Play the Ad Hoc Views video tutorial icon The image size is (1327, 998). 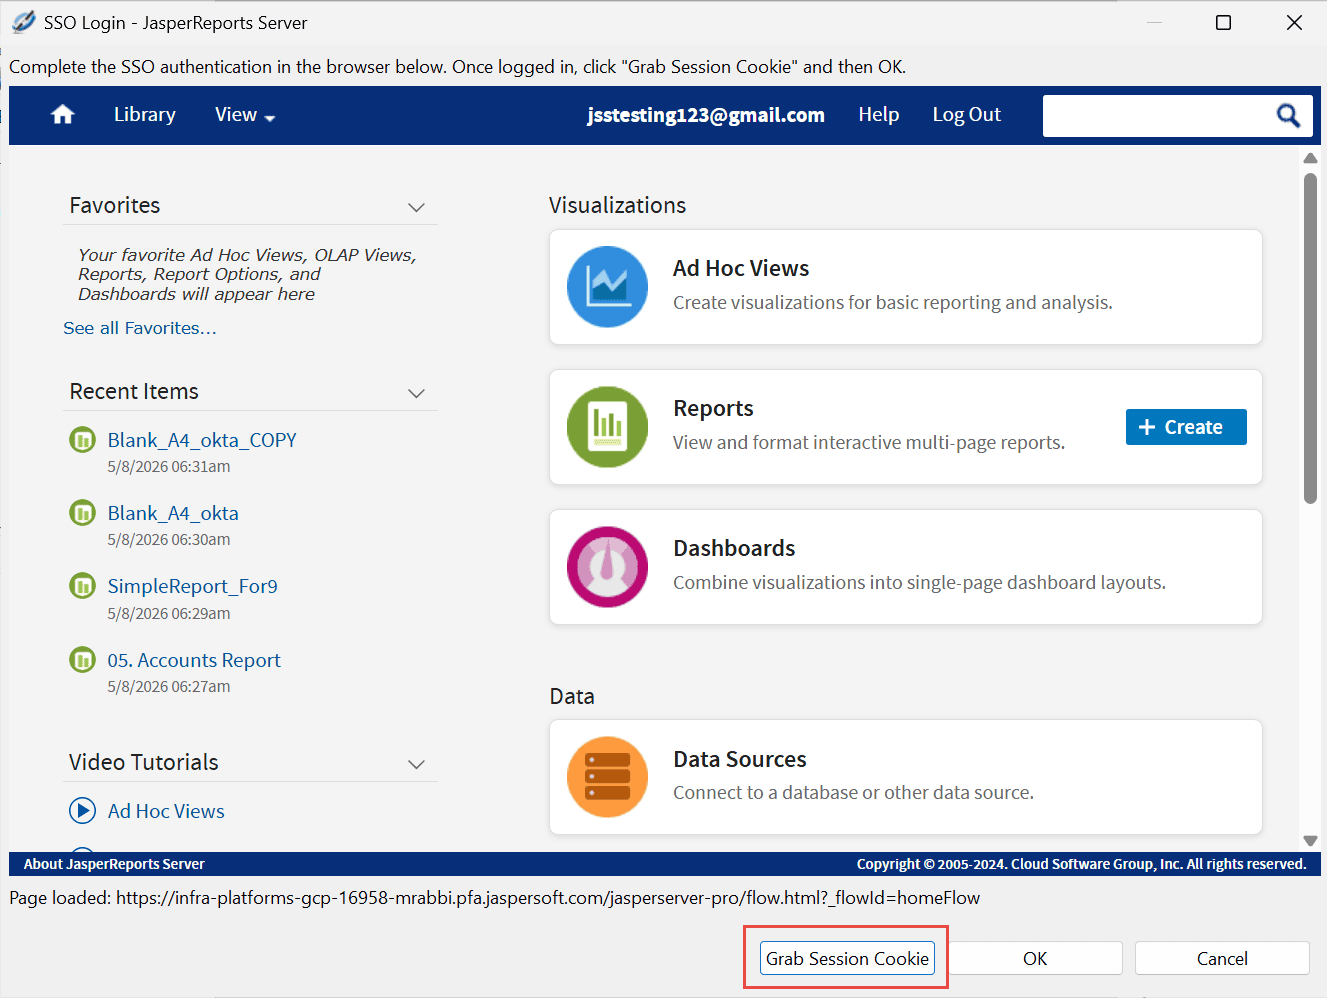pyautogui.click(x=82, y=811)
